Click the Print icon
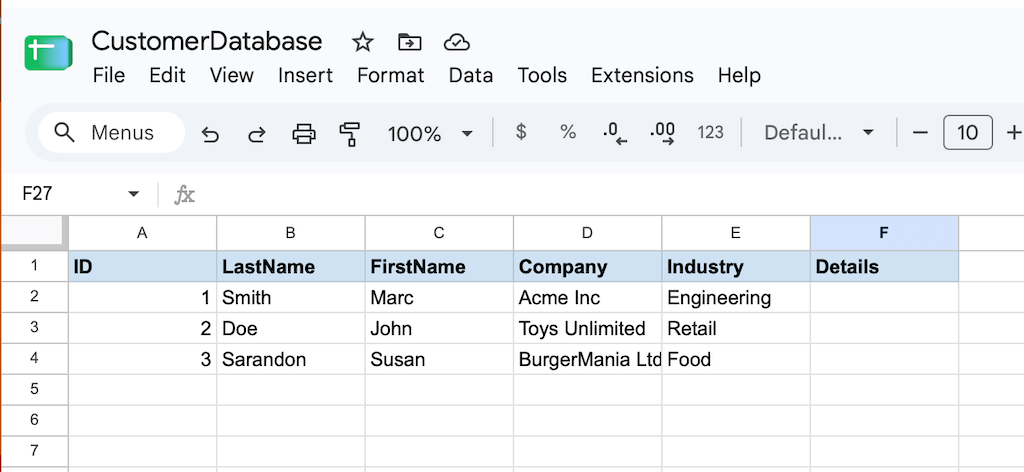 tap(304, 134)
